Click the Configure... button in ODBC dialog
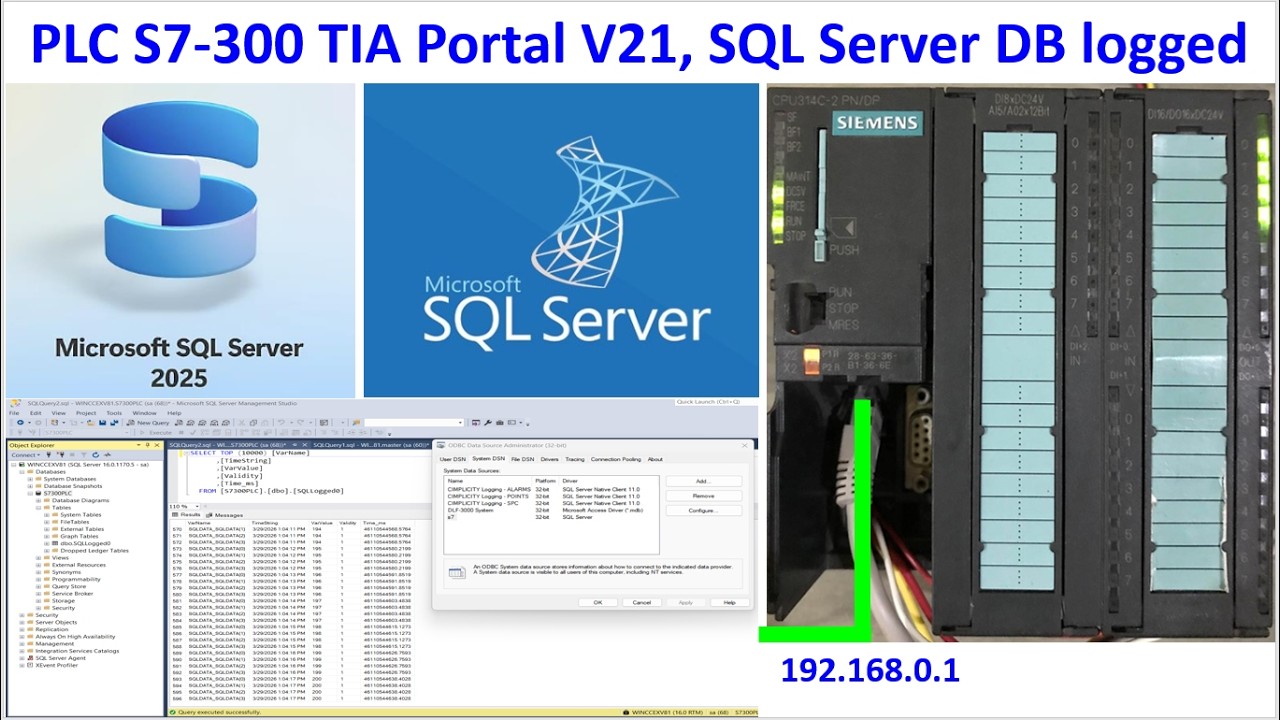Viewport: 1280px width, 720px height. tap(704, 511)
